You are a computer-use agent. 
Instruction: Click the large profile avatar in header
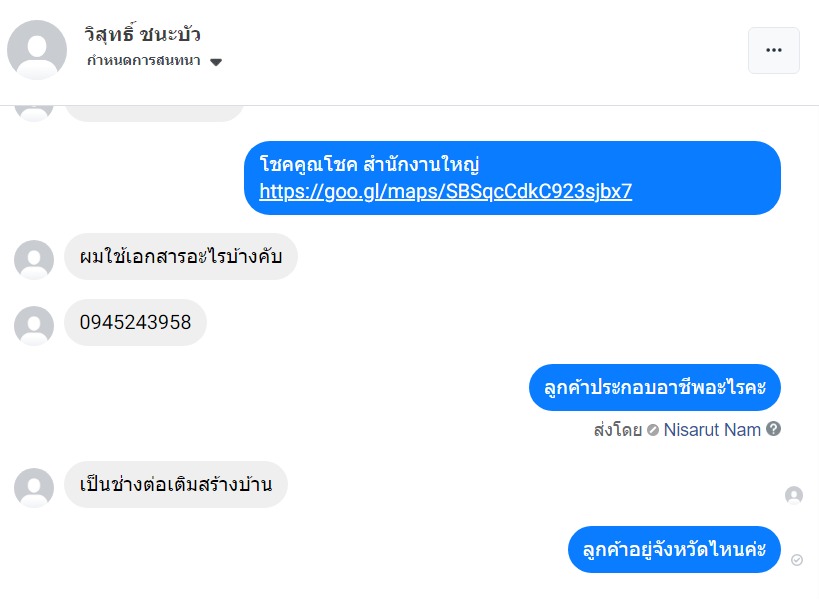37,50
